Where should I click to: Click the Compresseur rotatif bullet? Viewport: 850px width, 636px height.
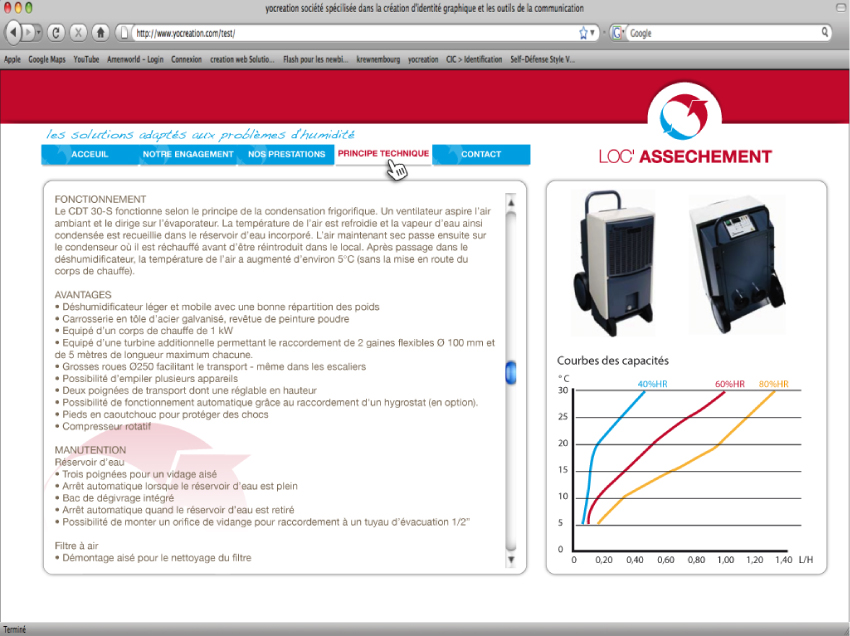pos(103,426)
